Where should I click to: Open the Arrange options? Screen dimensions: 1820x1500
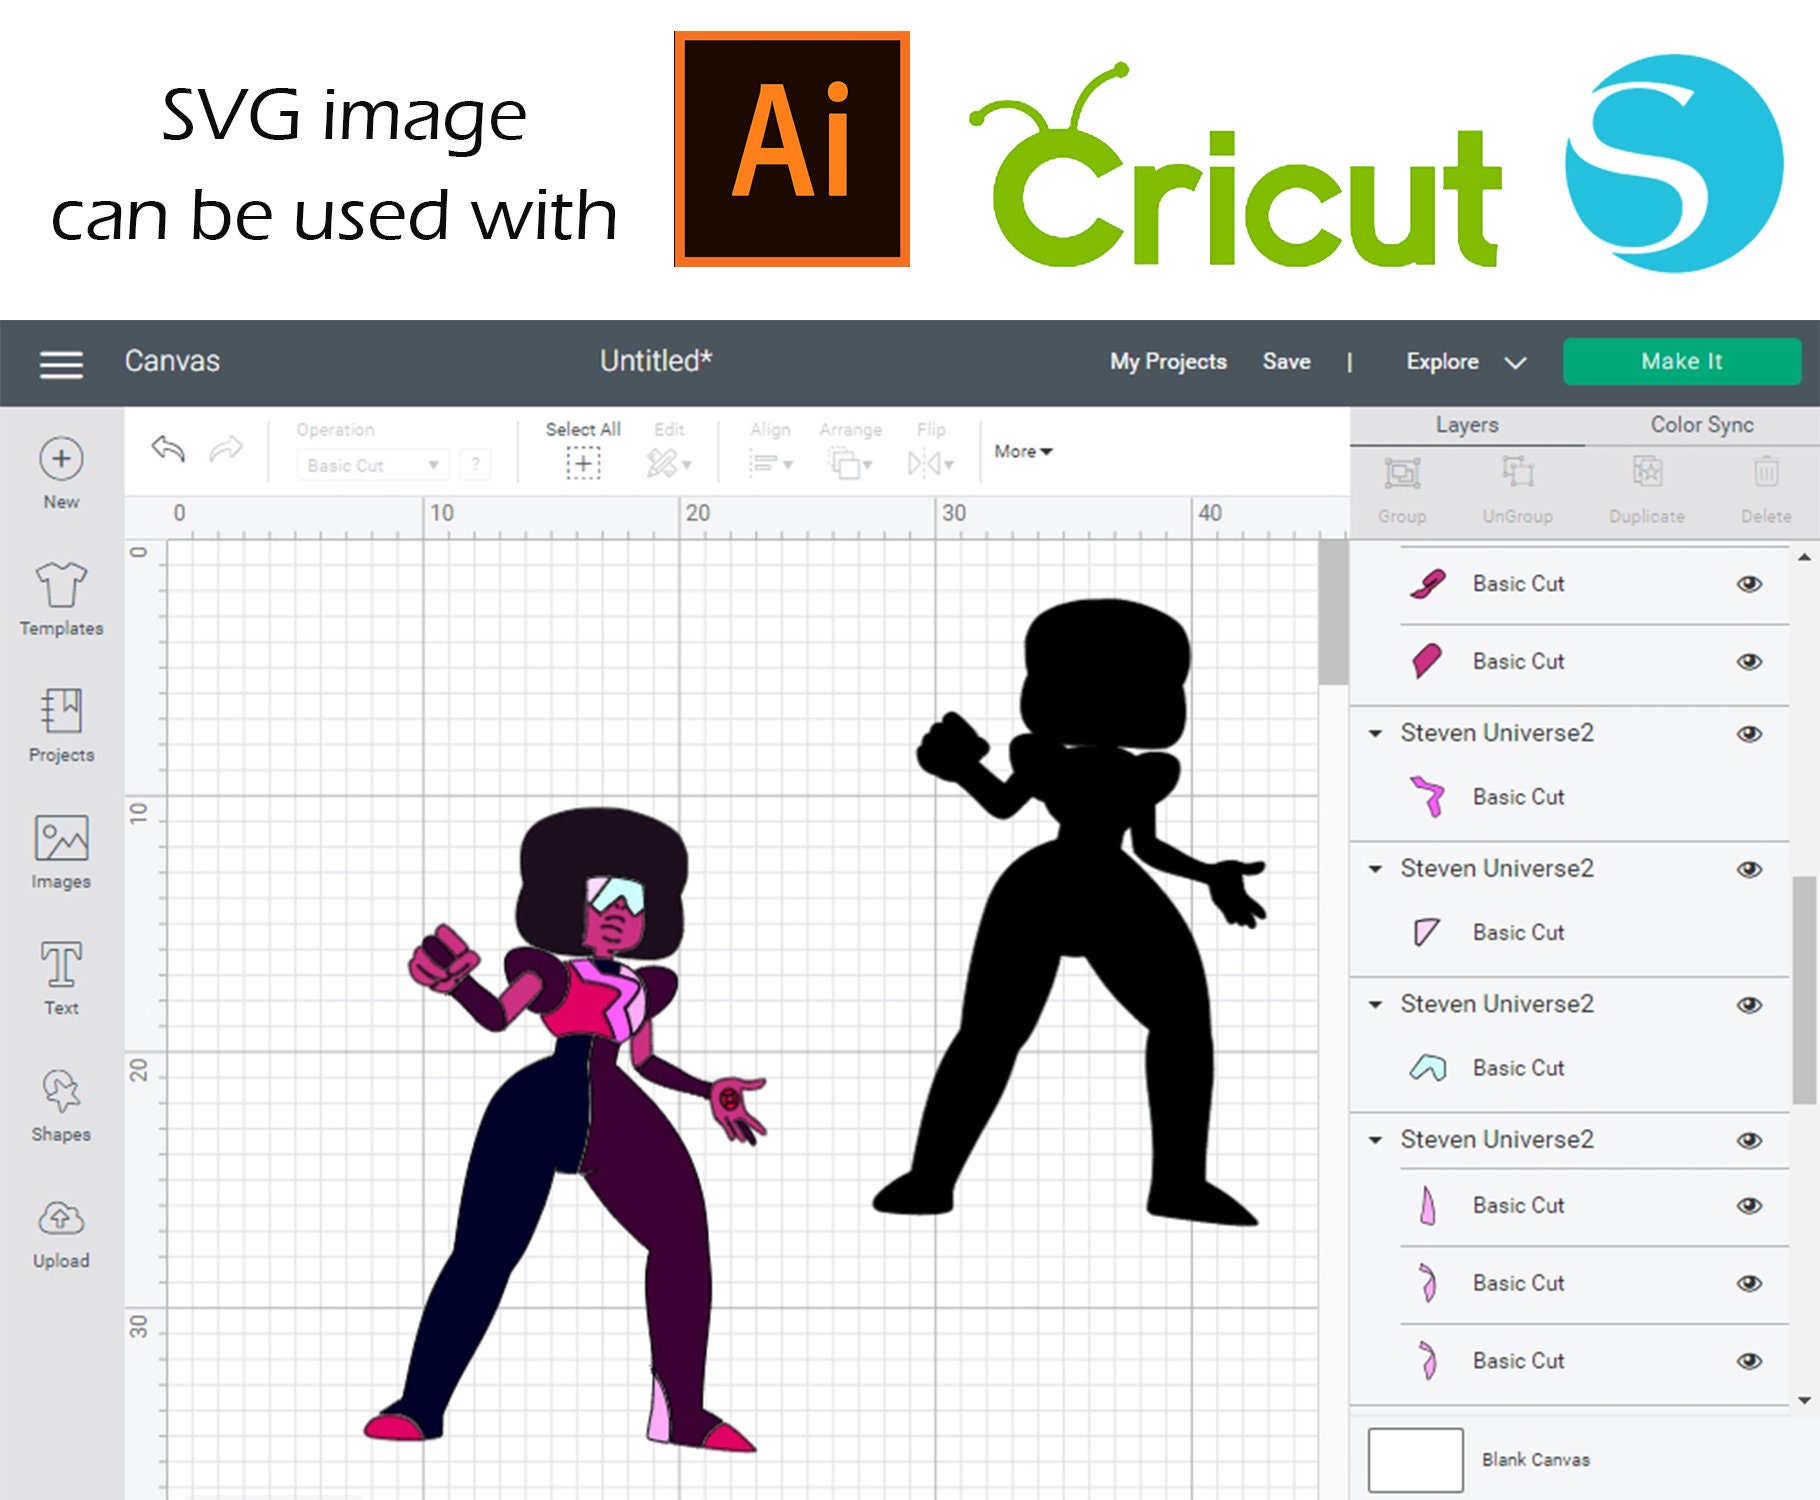[x=850, y=463]
